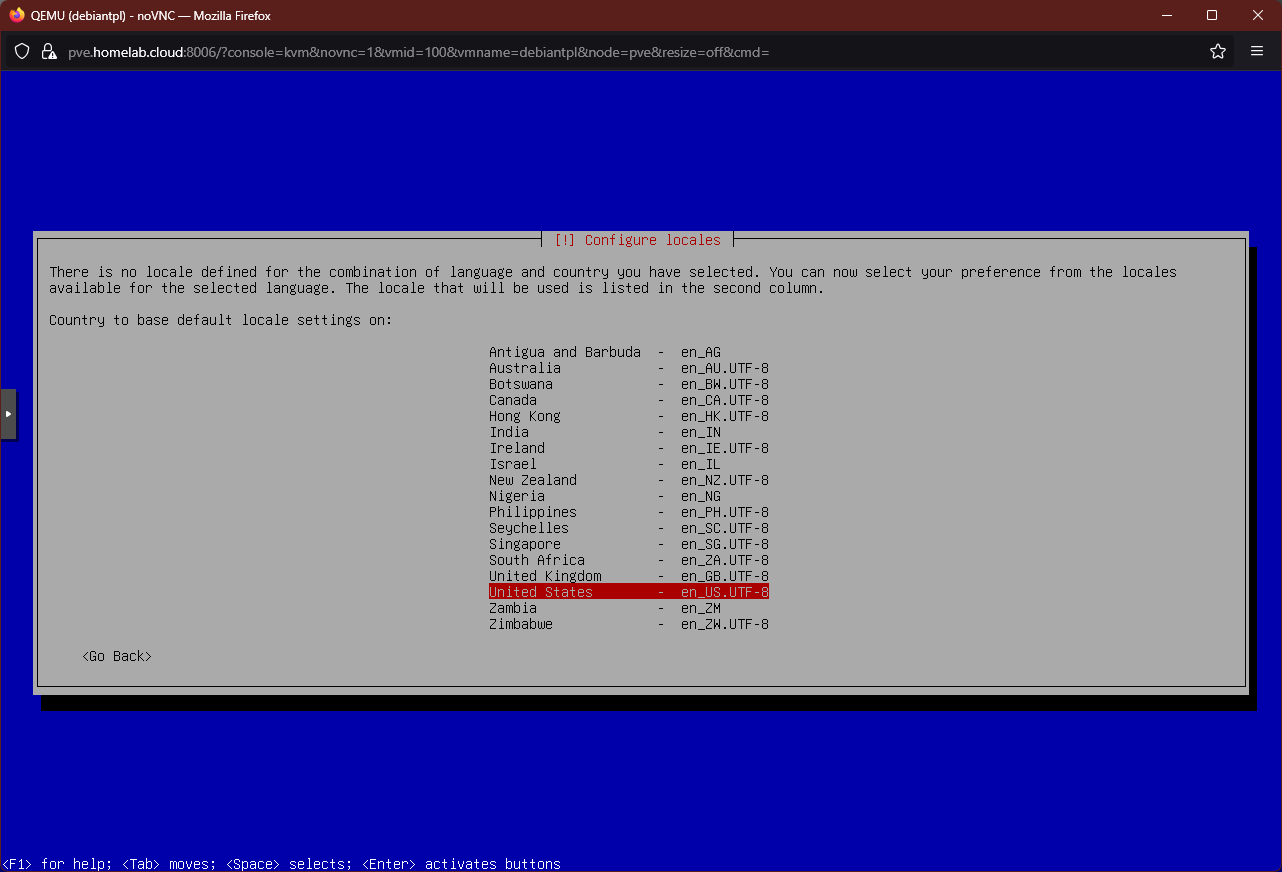The width and height of the screenshot is (1282, 872).
Task: Bookmark this page using the star icon
Action: click(1217, 51)
